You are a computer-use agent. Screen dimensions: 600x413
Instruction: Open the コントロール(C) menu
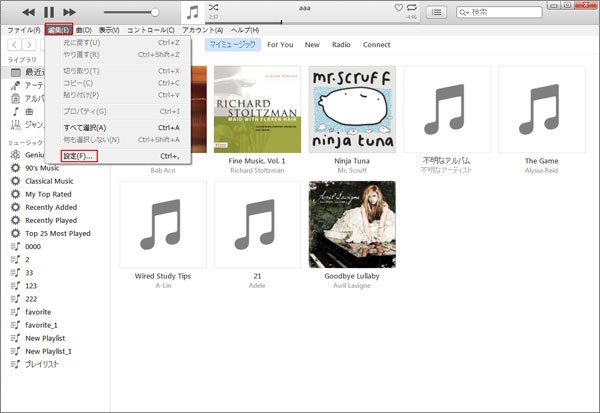click(x=150, y=30)
